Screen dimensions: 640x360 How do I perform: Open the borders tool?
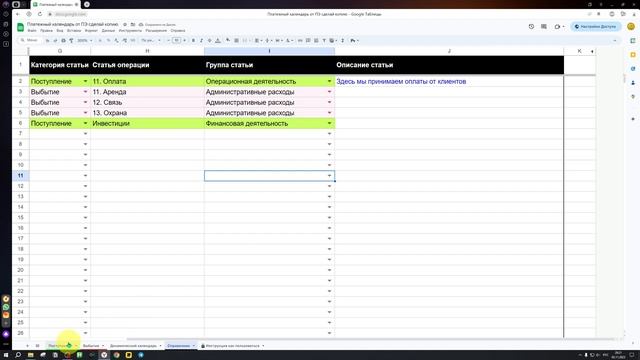pyautogui.click(x=236, y=40)
